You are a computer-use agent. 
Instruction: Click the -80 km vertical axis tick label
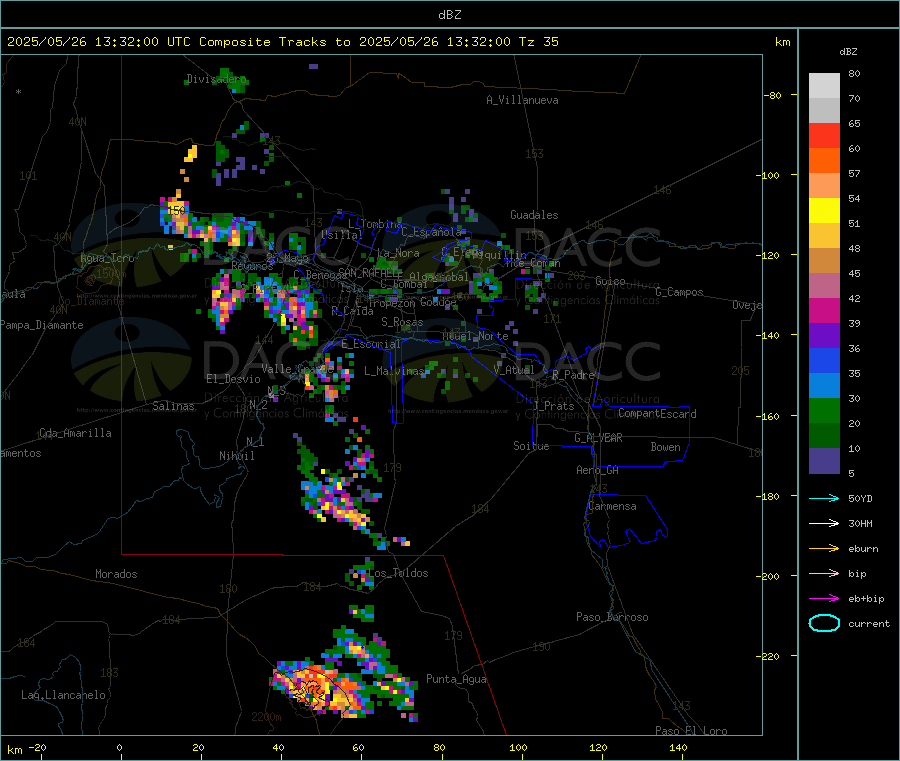(x=773, y=95)
